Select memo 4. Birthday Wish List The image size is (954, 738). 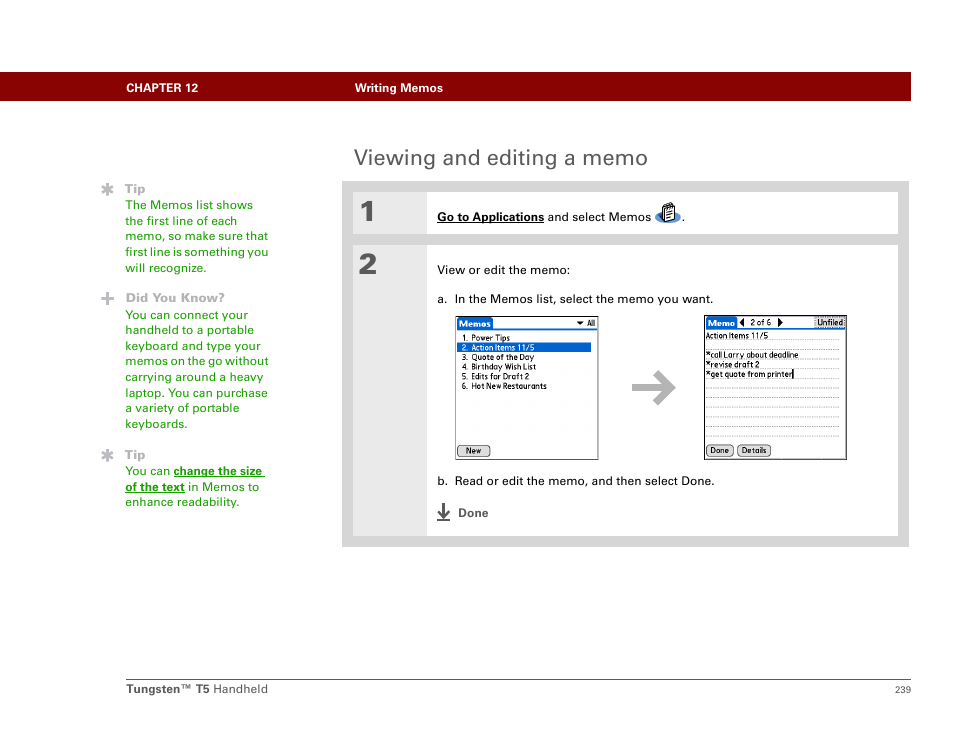pyautogui.click(x=498, y=367)
